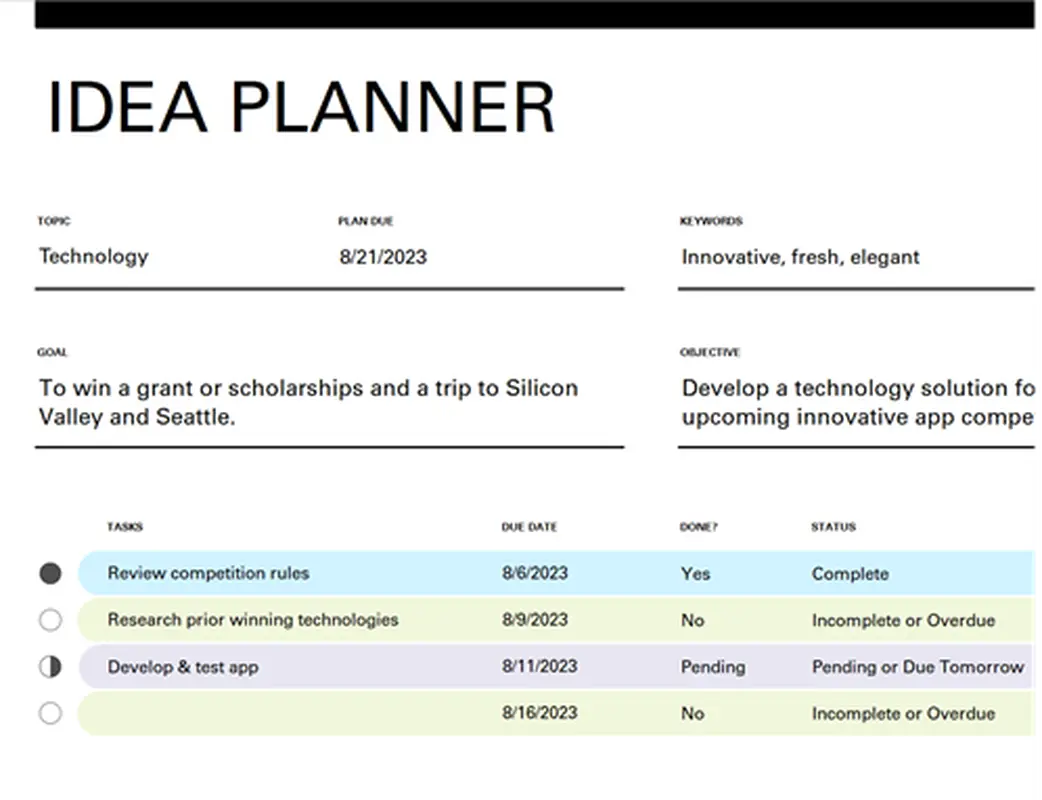1042x800 pixels.
Task: Select the Innovative, fresh, elegant keywords field
Action: tap(800, 257)
